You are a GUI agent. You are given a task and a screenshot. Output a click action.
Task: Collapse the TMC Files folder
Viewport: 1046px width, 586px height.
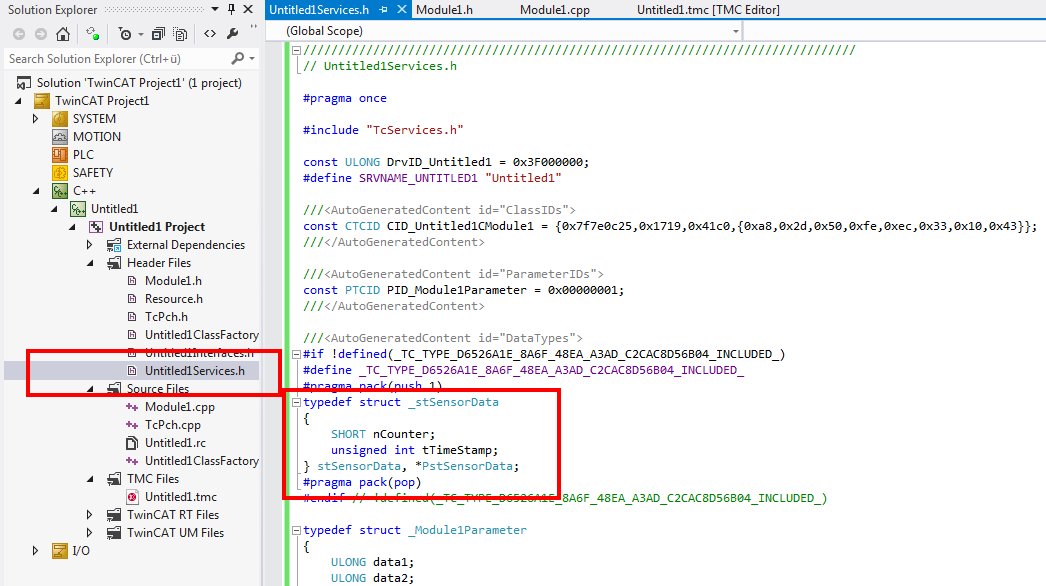click(89, 479)
